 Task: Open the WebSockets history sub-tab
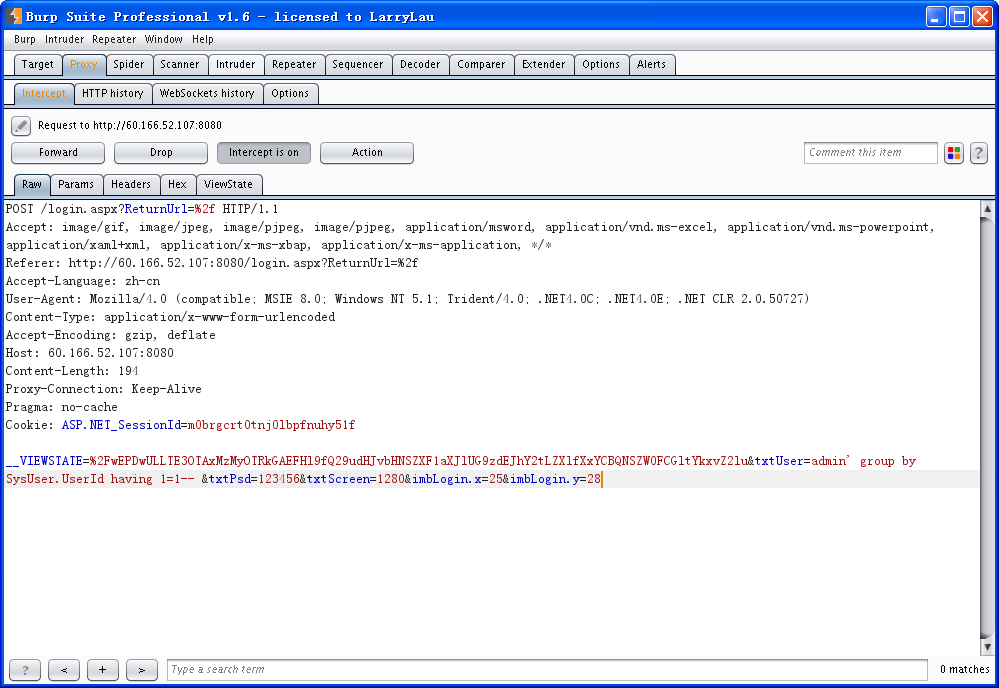pos(207,94)
